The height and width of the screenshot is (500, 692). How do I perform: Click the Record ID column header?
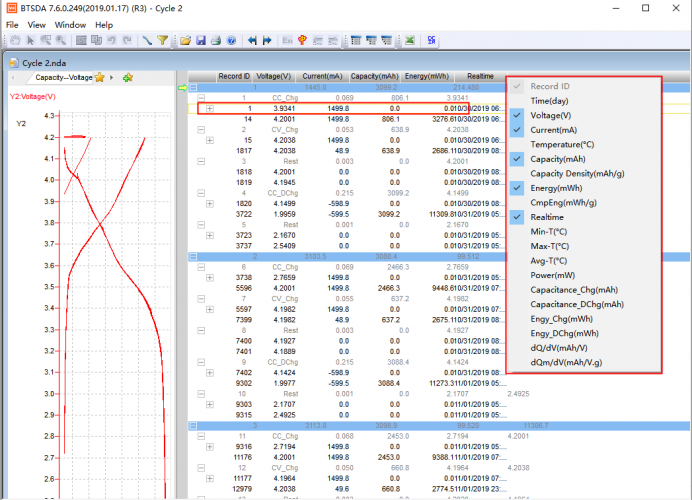[x=234, y=76]
